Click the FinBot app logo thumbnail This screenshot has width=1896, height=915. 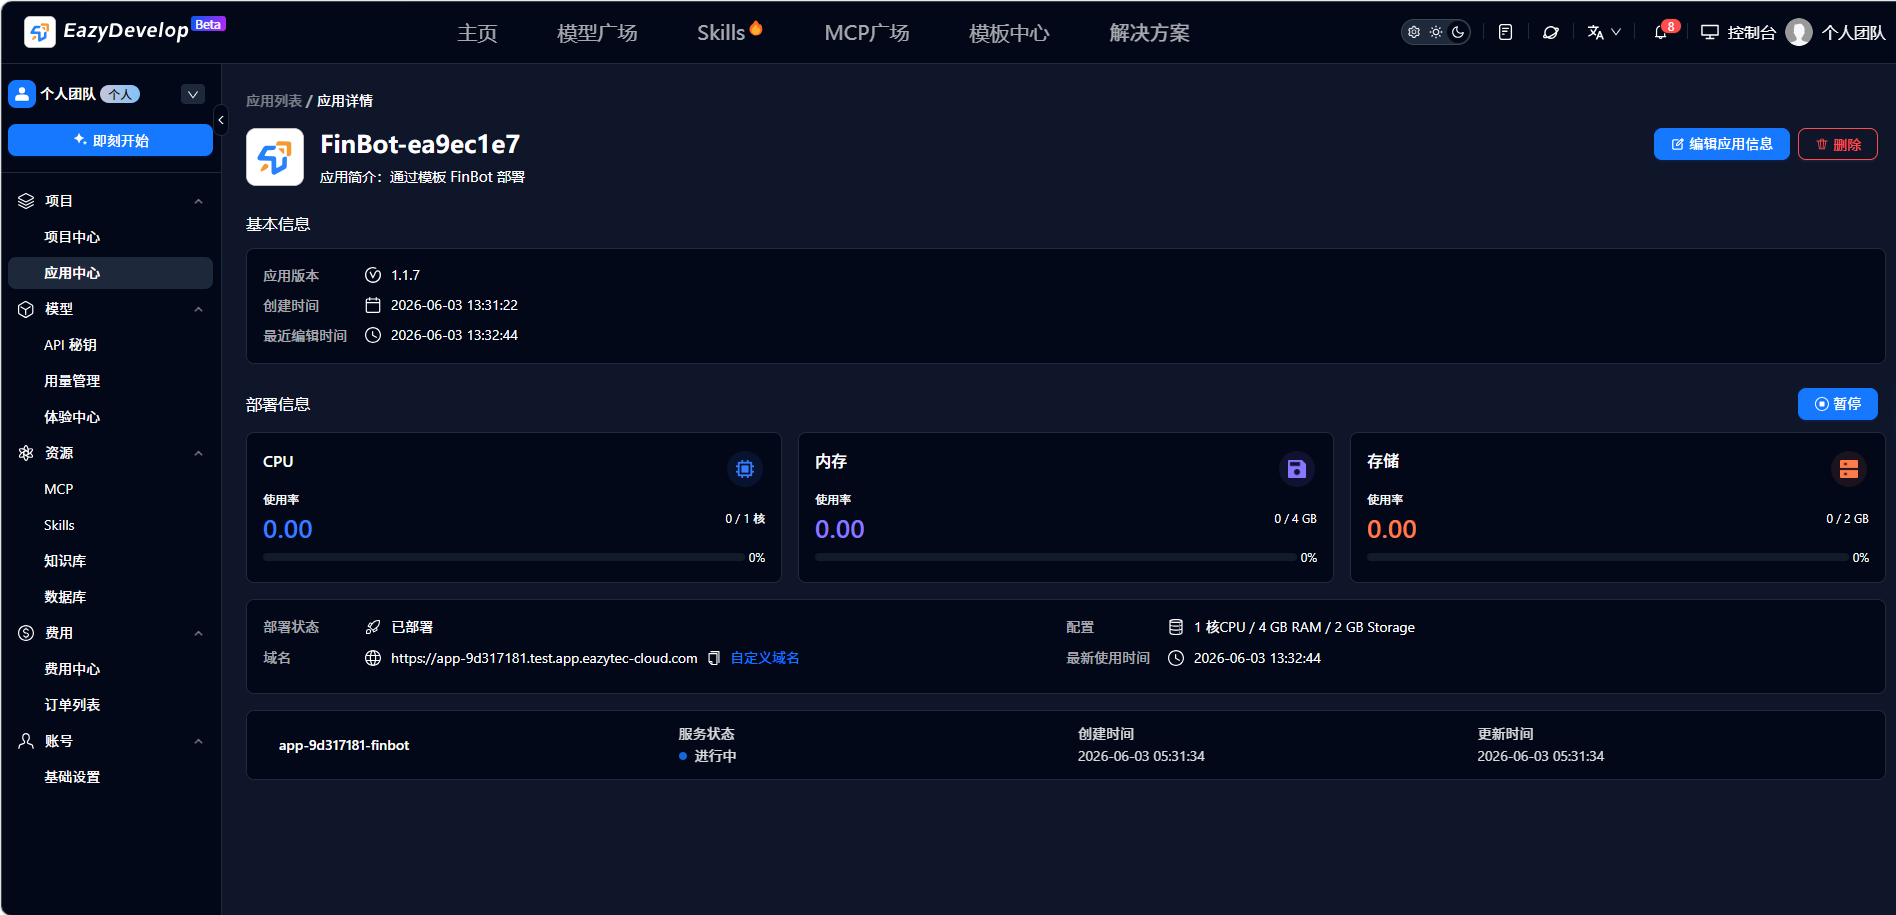point(275,157)
